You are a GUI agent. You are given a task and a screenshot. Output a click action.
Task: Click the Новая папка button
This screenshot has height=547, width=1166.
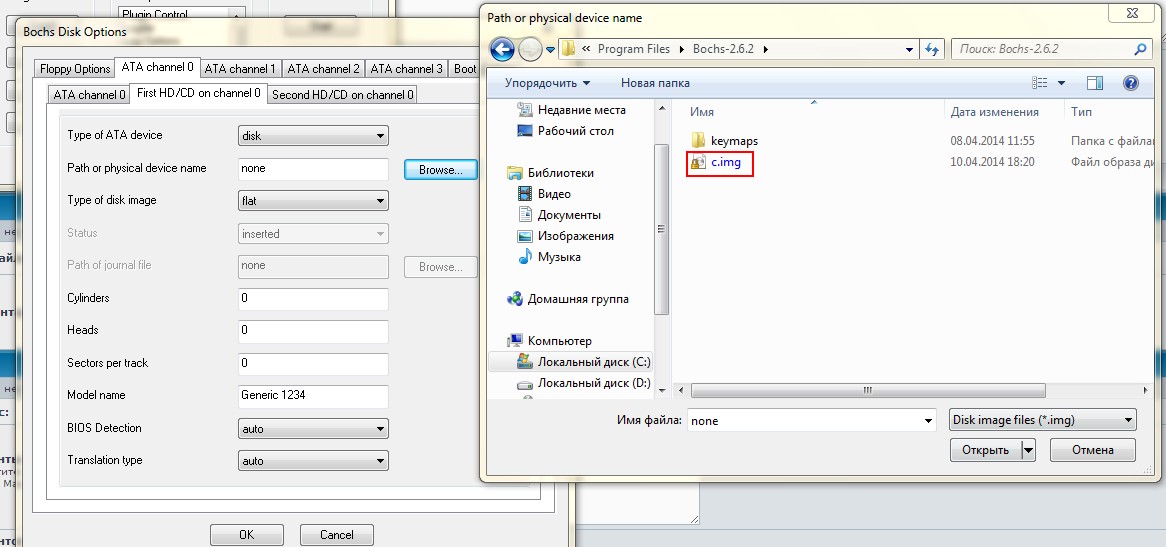click(655, 83)
